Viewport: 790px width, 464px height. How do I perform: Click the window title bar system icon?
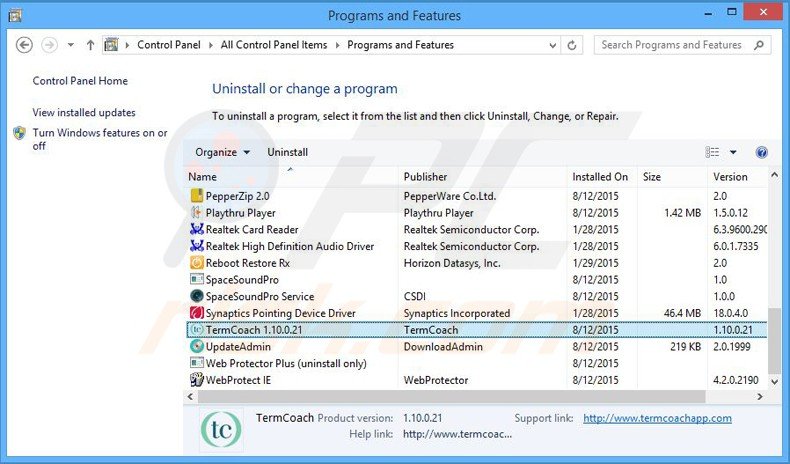pyautogui.click(x=16, y=16)
